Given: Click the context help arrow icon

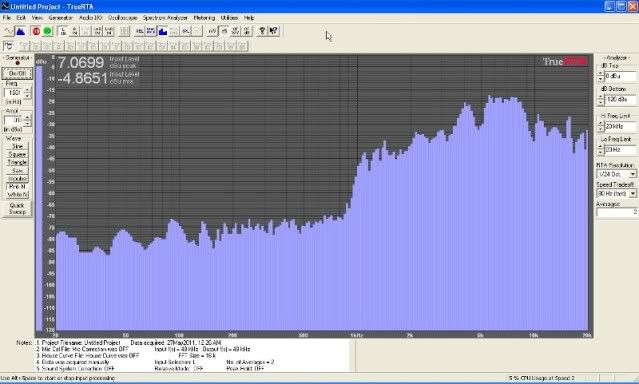Looking at the screenshot, I should tap(273, 31).
